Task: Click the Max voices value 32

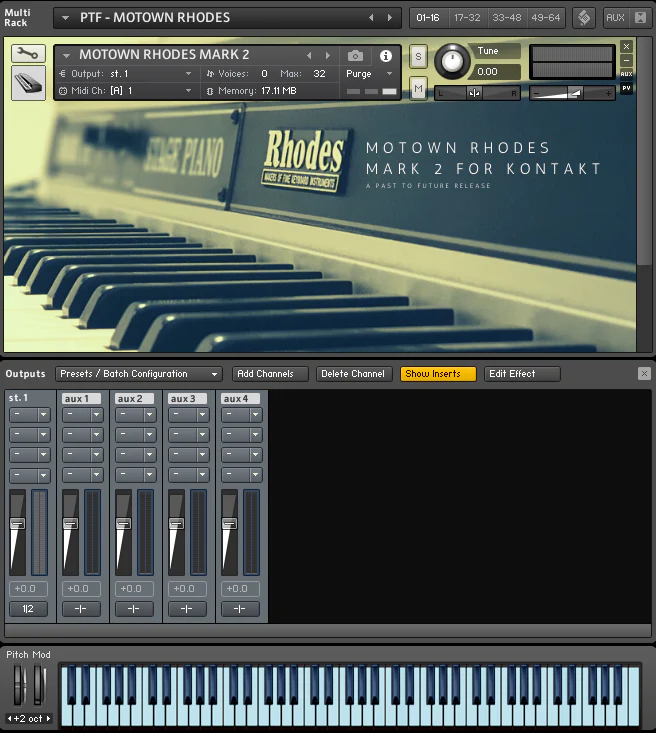Action: (x=319, y=73)
